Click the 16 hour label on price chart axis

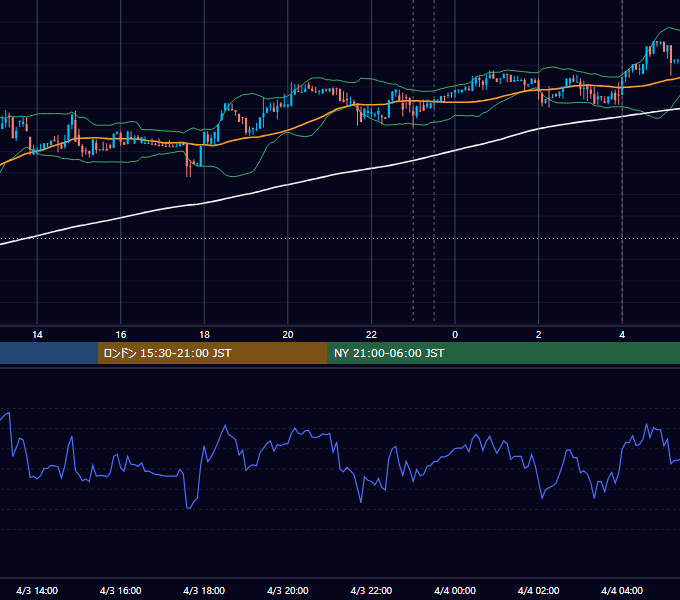[121, 335]
